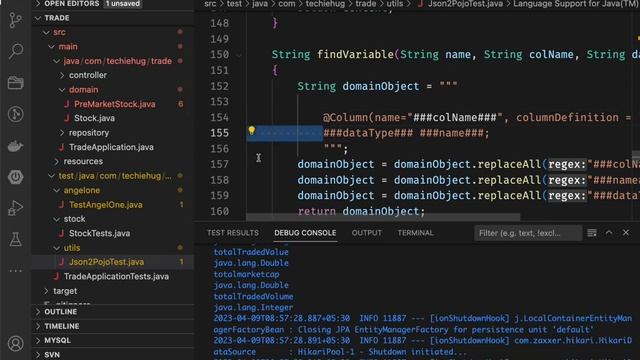Click the techiehug breadcrumb segment

(325, 4)
